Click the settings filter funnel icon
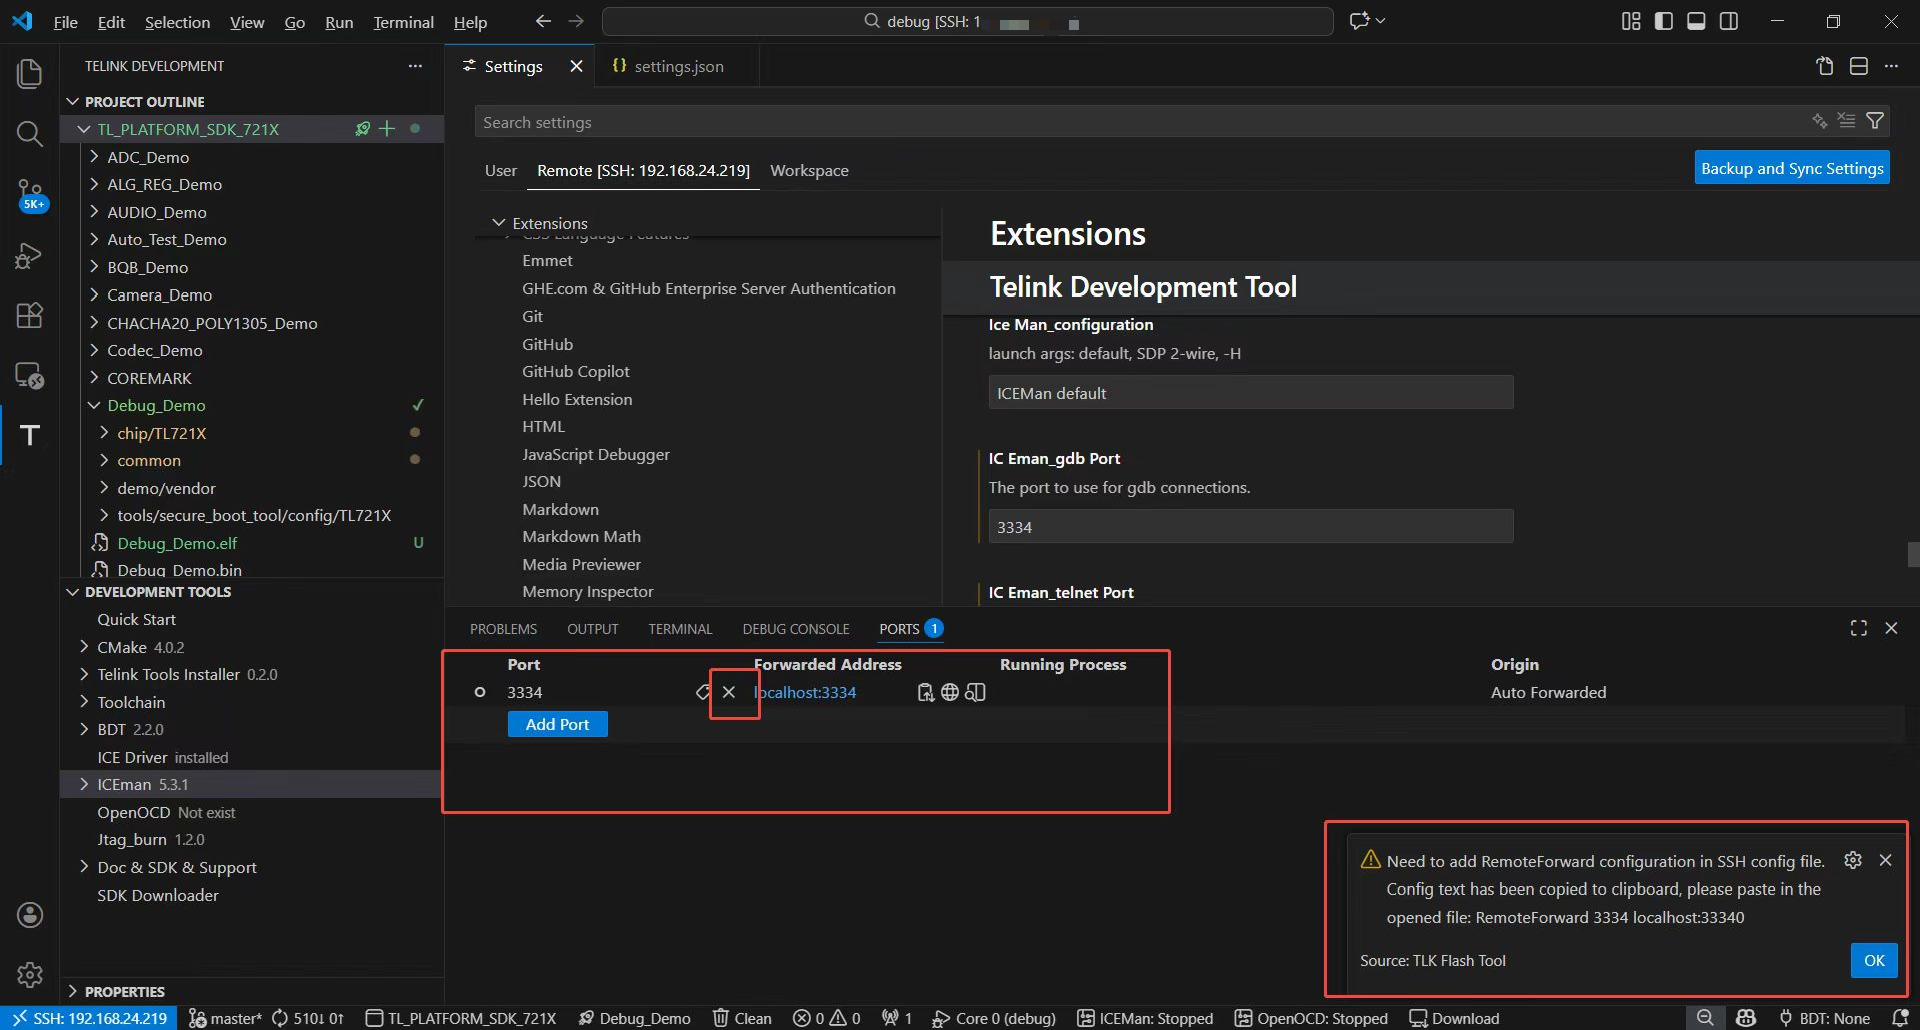The width and height of the screenshot is (1920, 1030). pos(1875,121)
